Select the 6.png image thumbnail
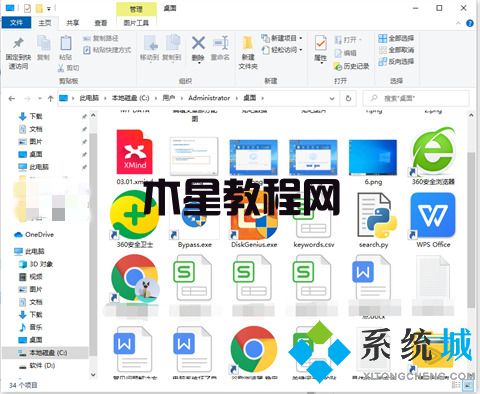480x394 pixels. (373, 162)
